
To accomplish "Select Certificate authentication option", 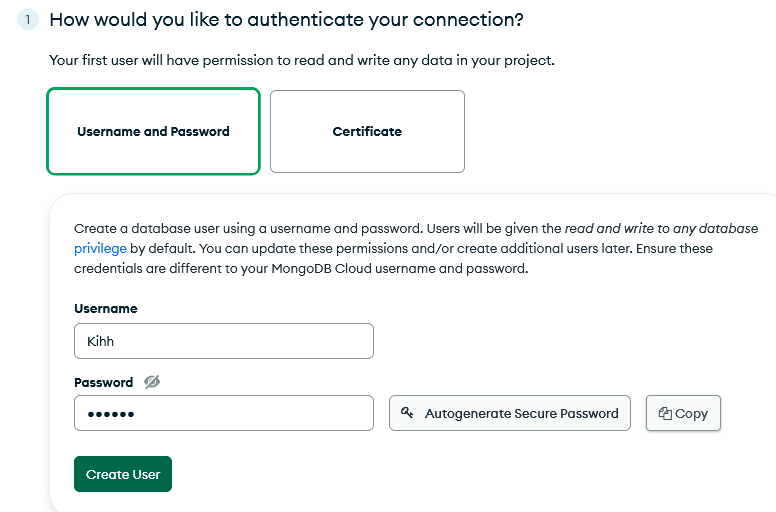I will pyautogui.click(x=367, y=131).
